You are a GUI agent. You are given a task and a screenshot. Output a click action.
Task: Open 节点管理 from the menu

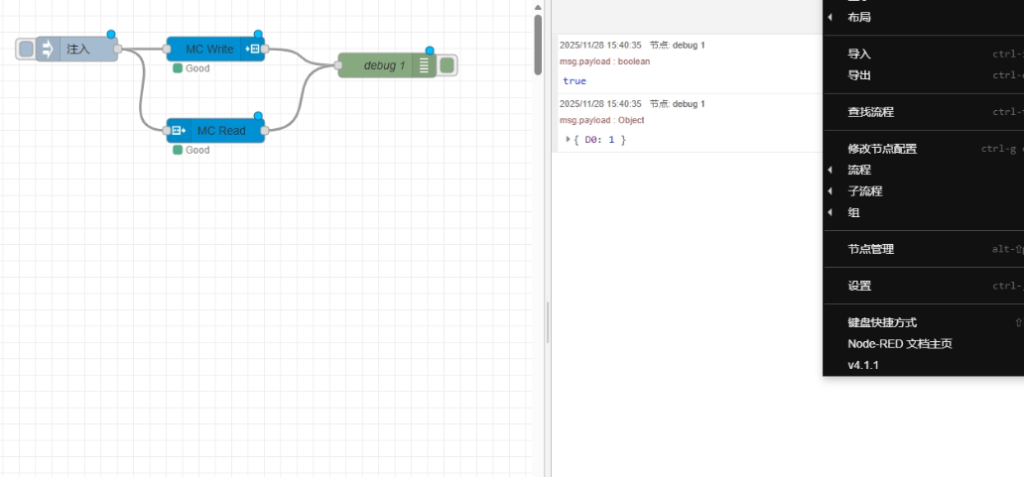871,249
